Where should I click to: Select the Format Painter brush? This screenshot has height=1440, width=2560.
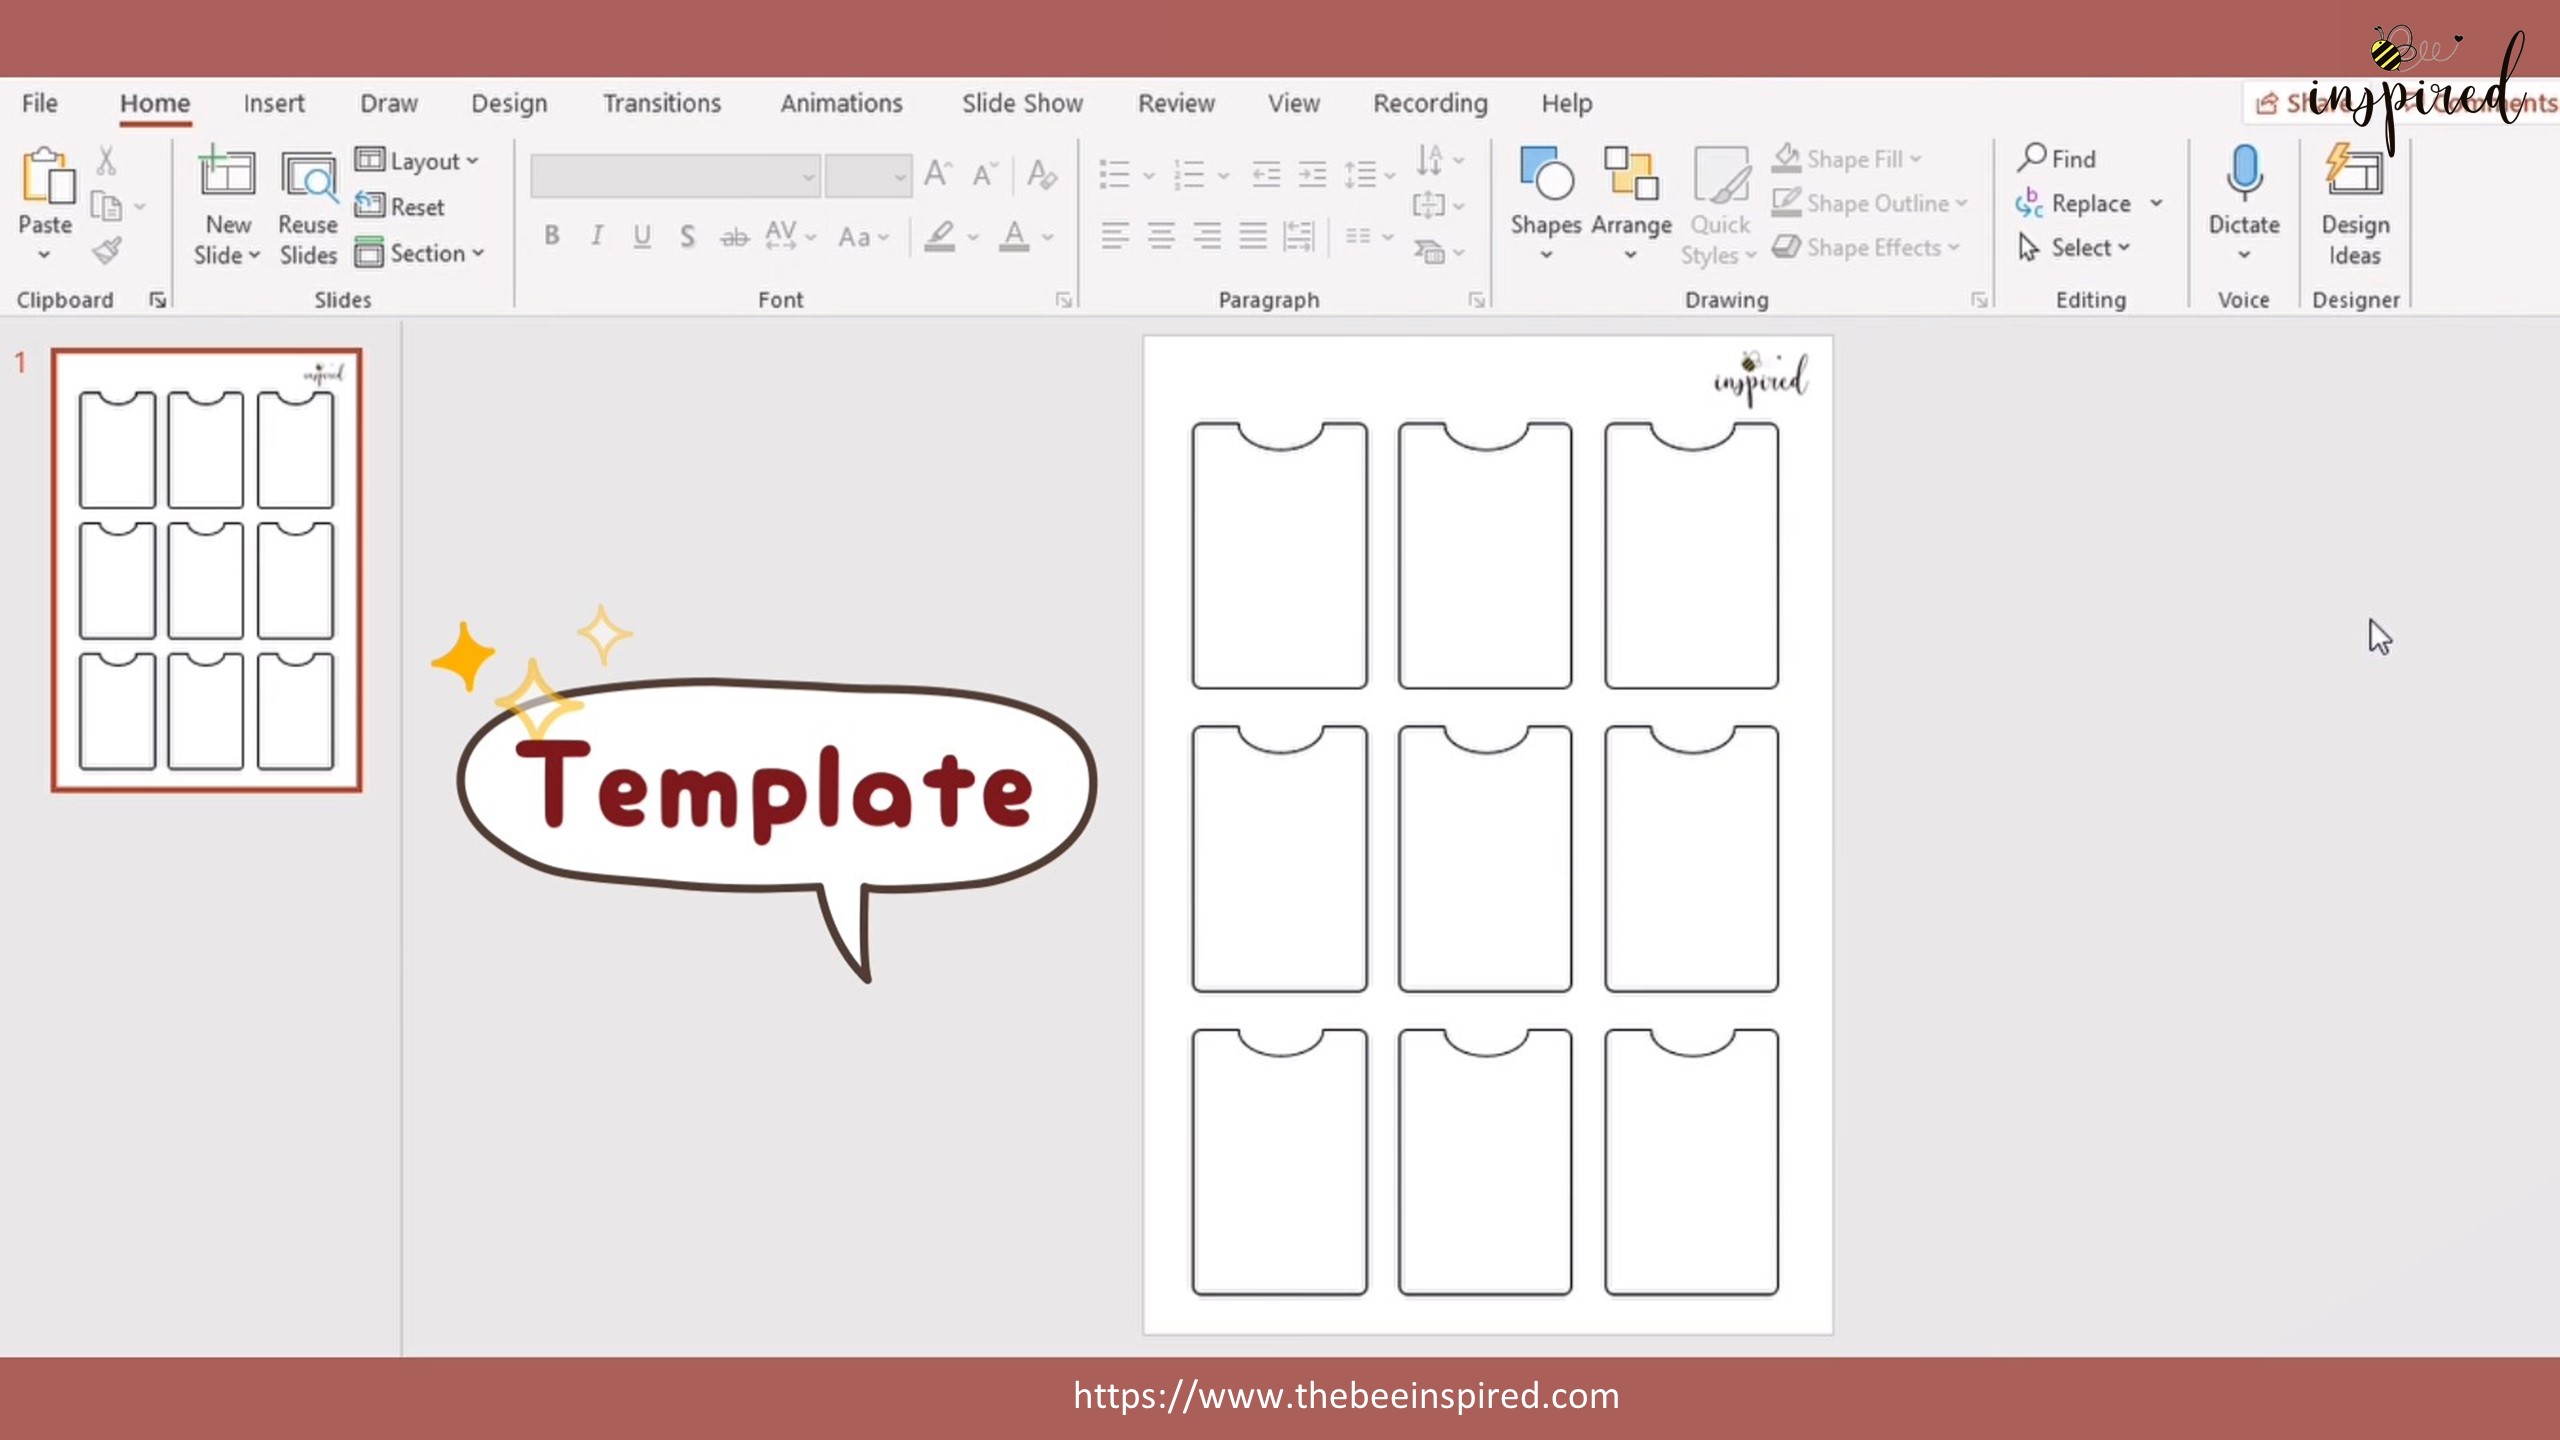[x=106, y=251]
